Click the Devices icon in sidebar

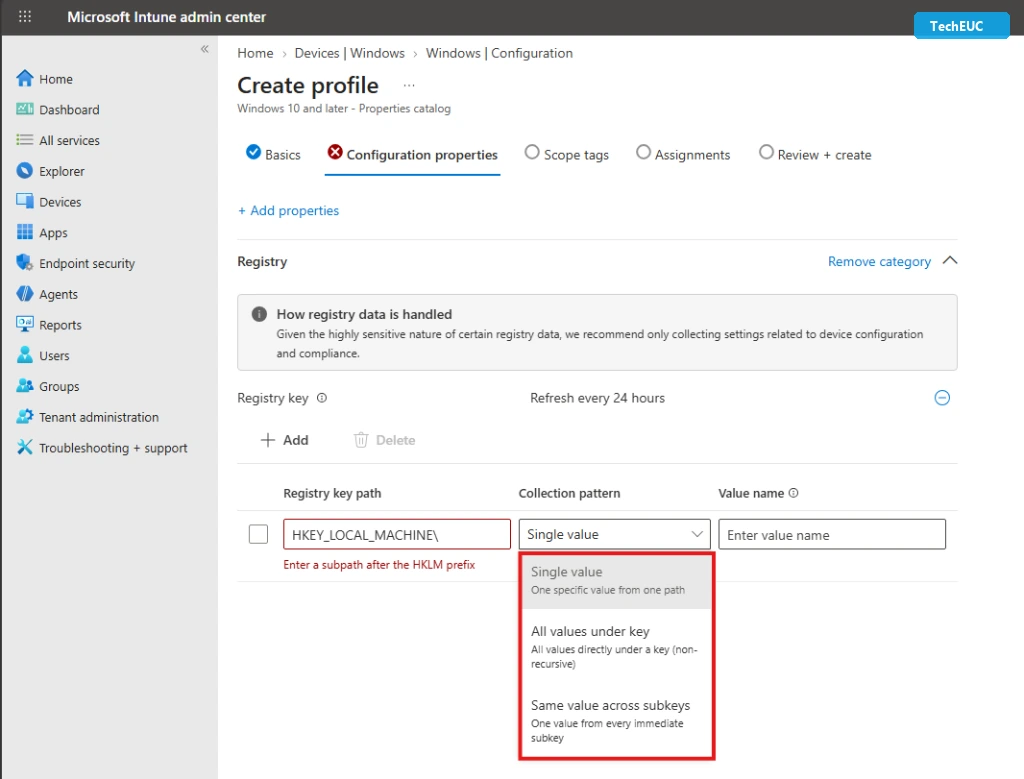[x=25, y=201]
